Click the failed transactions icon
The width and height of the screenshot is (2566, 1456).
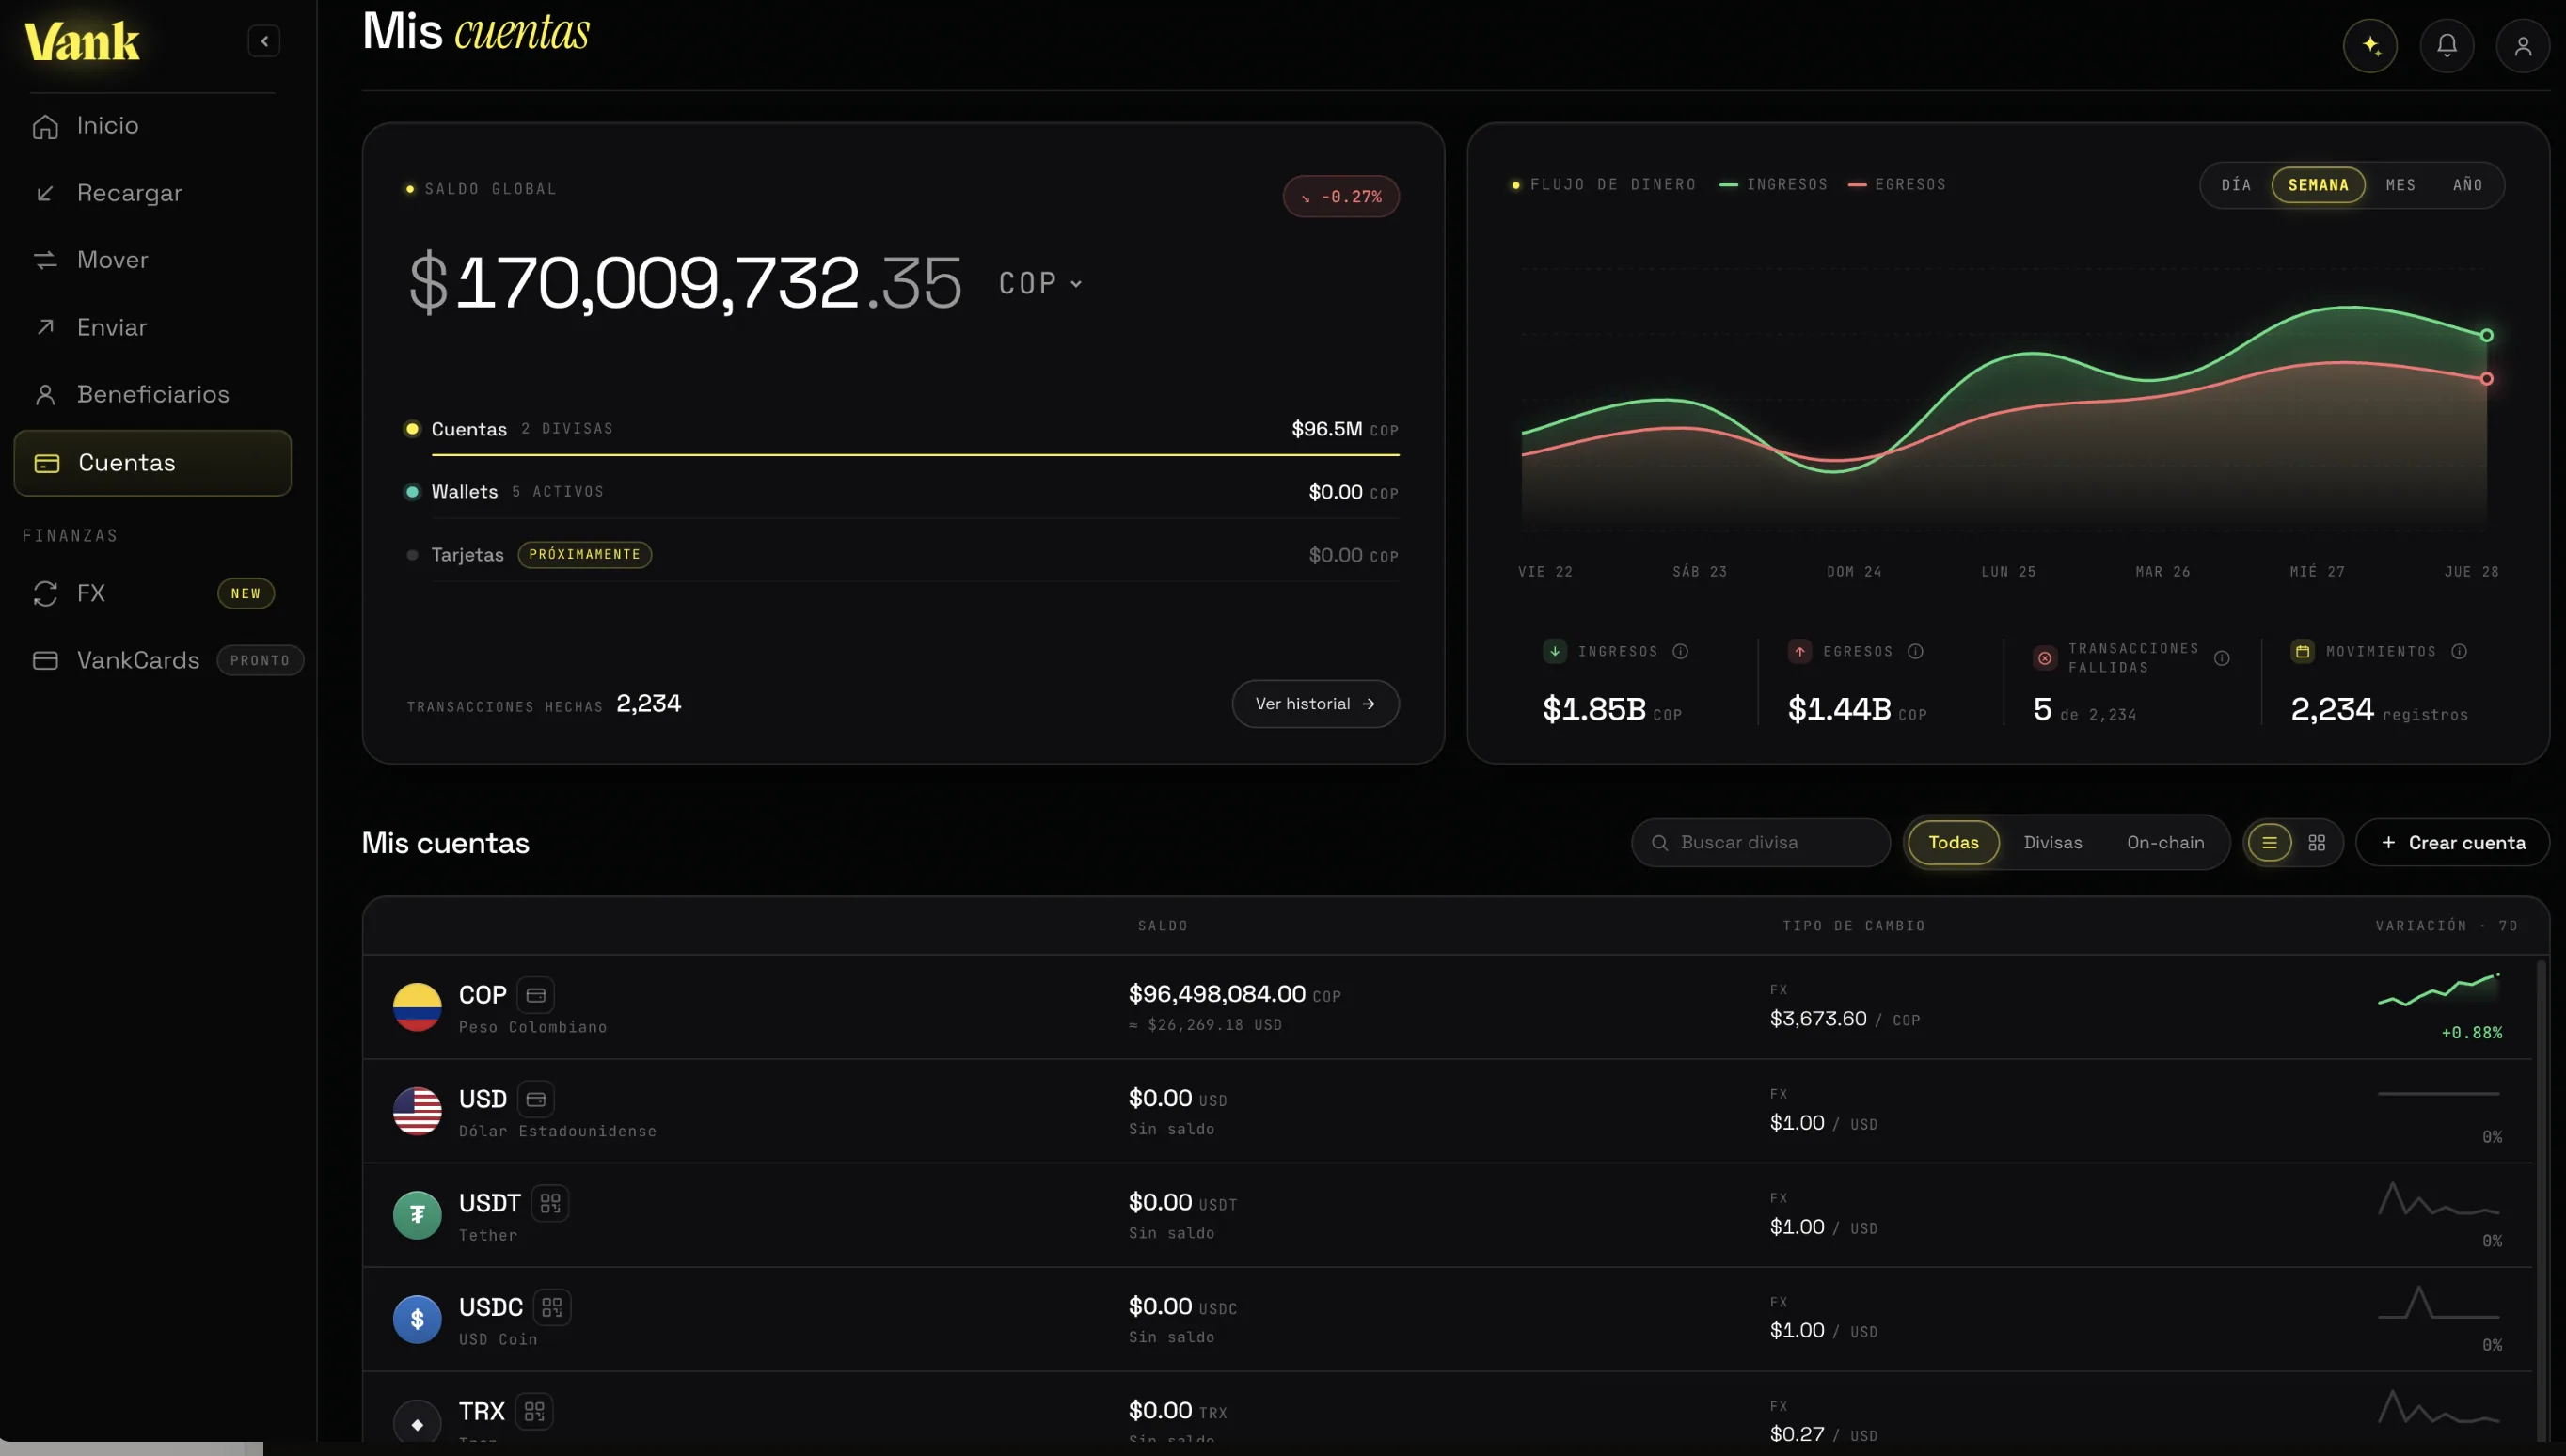point(2045,658)
